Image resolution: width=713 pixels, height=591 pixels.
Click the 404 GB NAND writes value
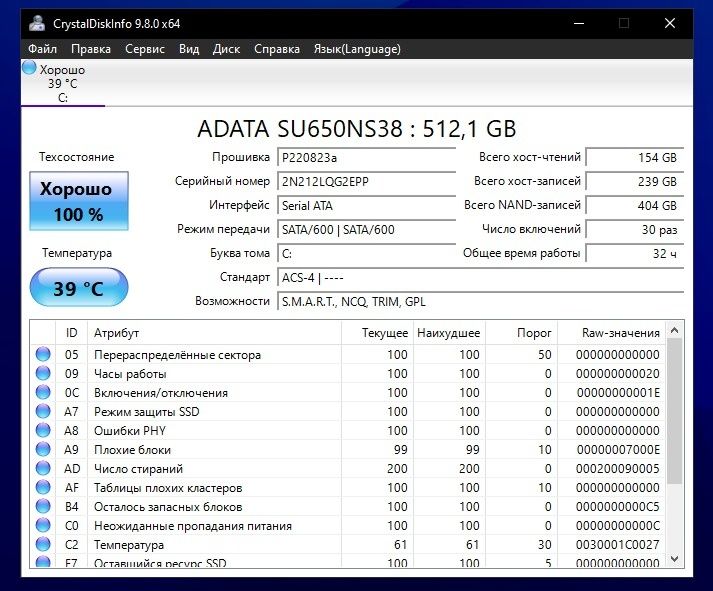point(635,205)
